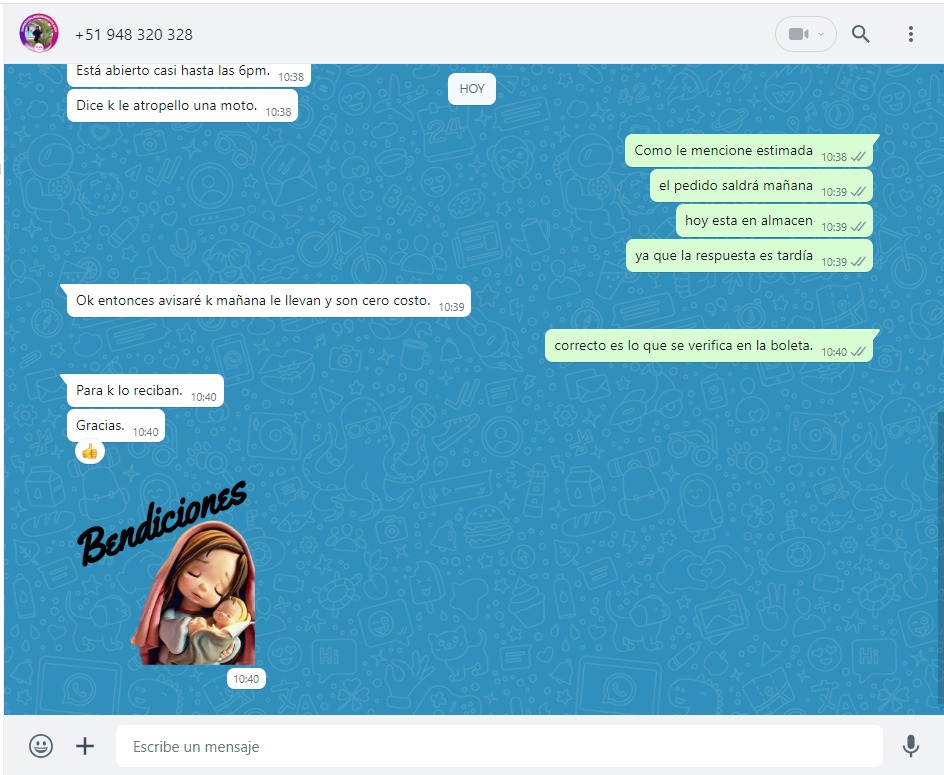Viewport: 944px width, 775px height.
Task: Start a video call with contact
Action: pos(797,34)
